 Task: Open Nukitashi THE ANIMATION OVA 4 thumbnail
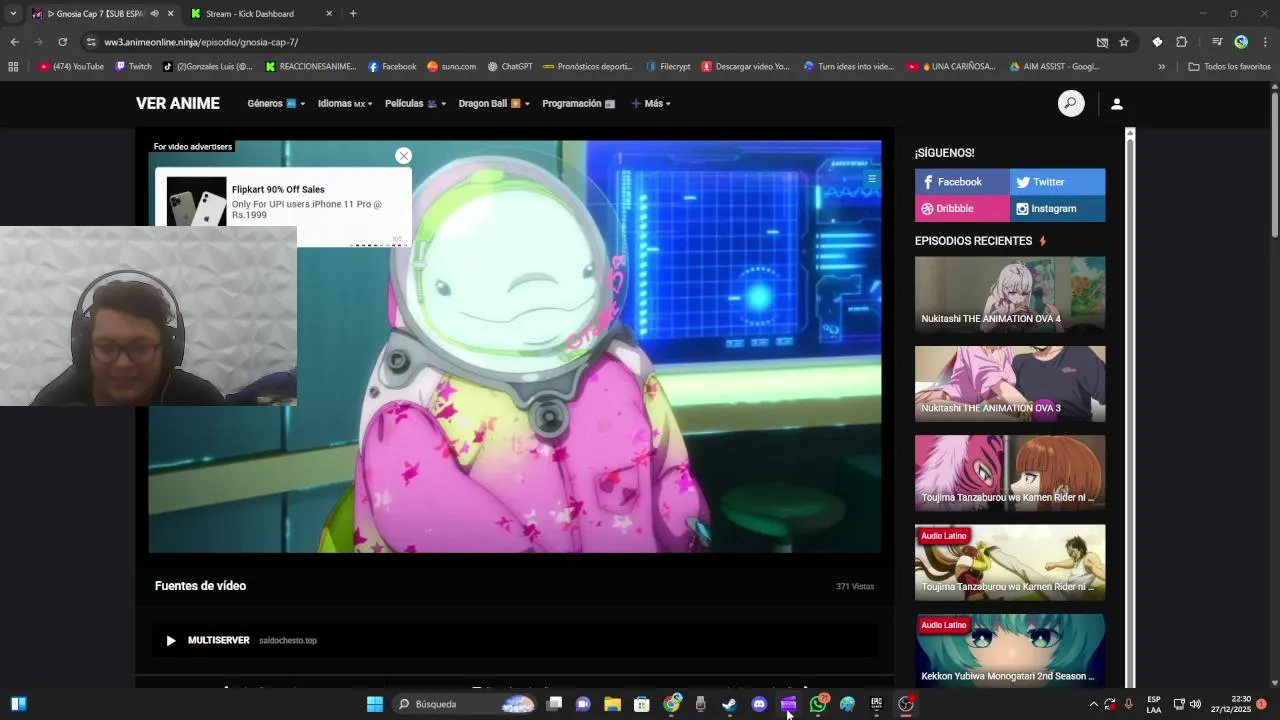1010,294
